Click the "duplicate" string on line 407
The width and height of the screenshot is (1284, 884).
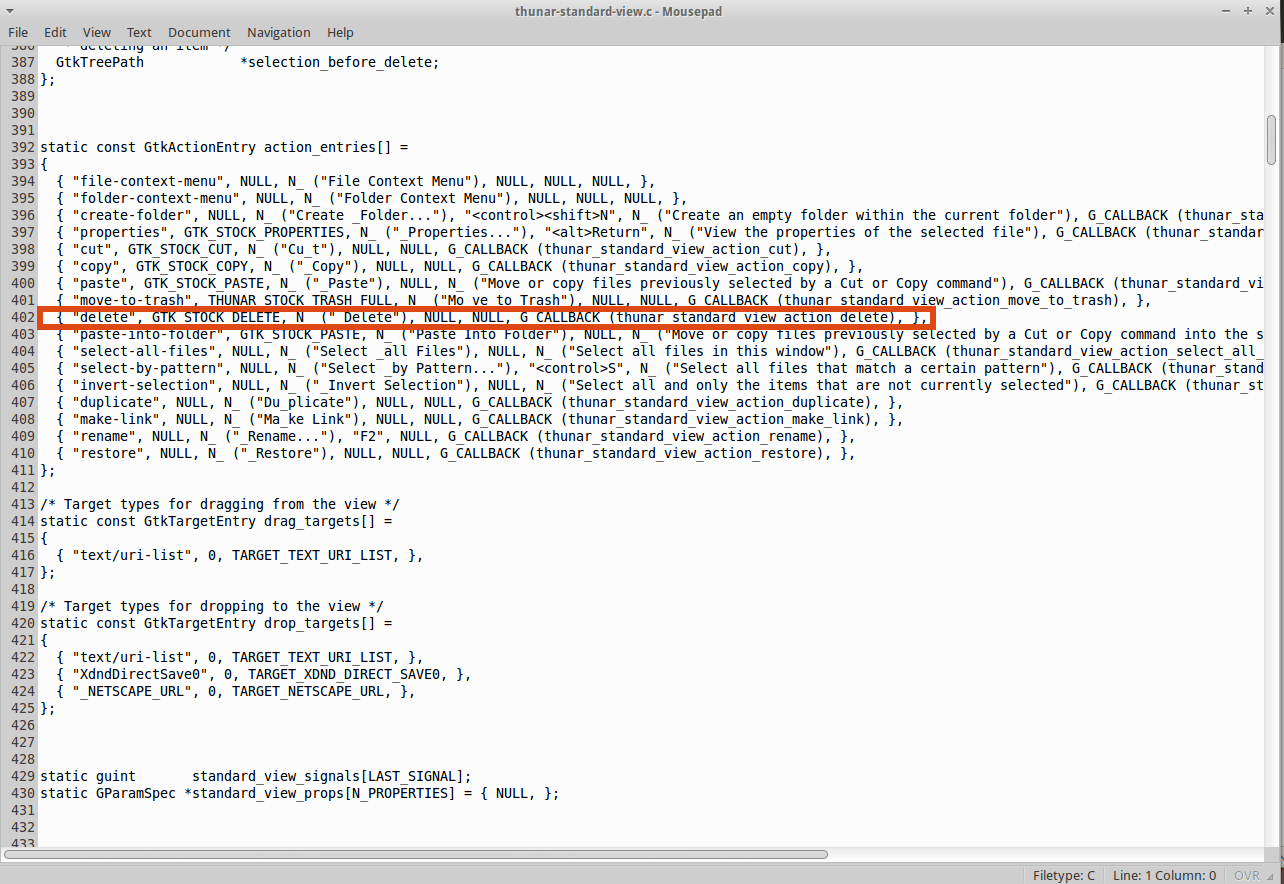pos(116,402)
